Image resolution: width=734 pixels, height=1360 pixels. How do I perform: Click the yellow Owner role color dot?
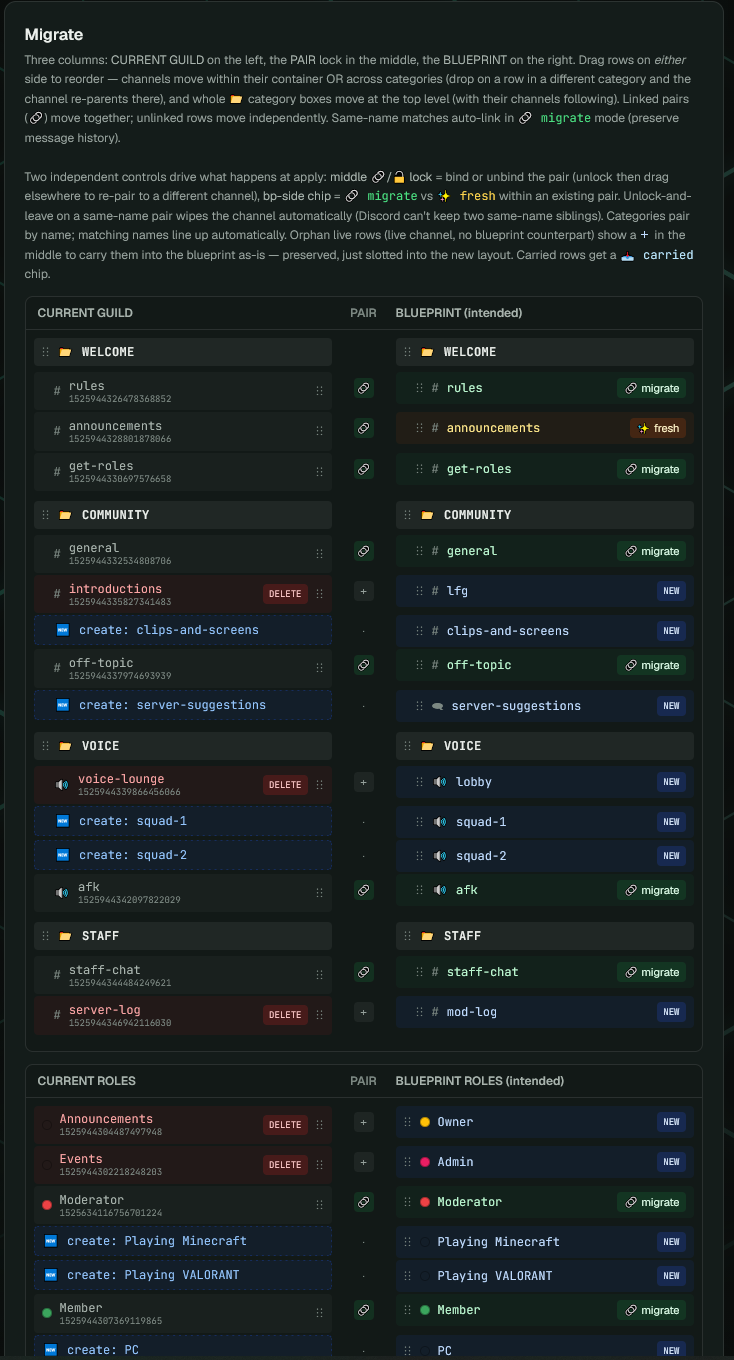click(425, 1122)
